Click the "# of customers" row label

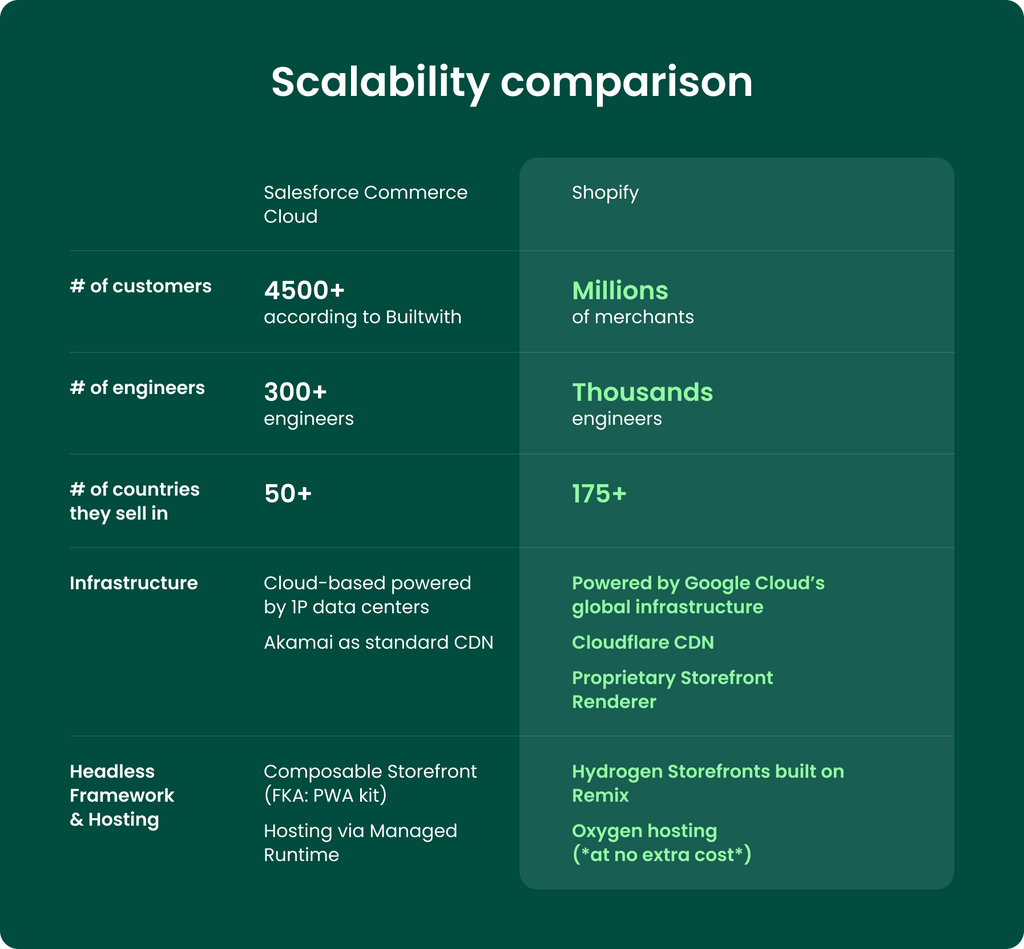(x=140, y=286)
